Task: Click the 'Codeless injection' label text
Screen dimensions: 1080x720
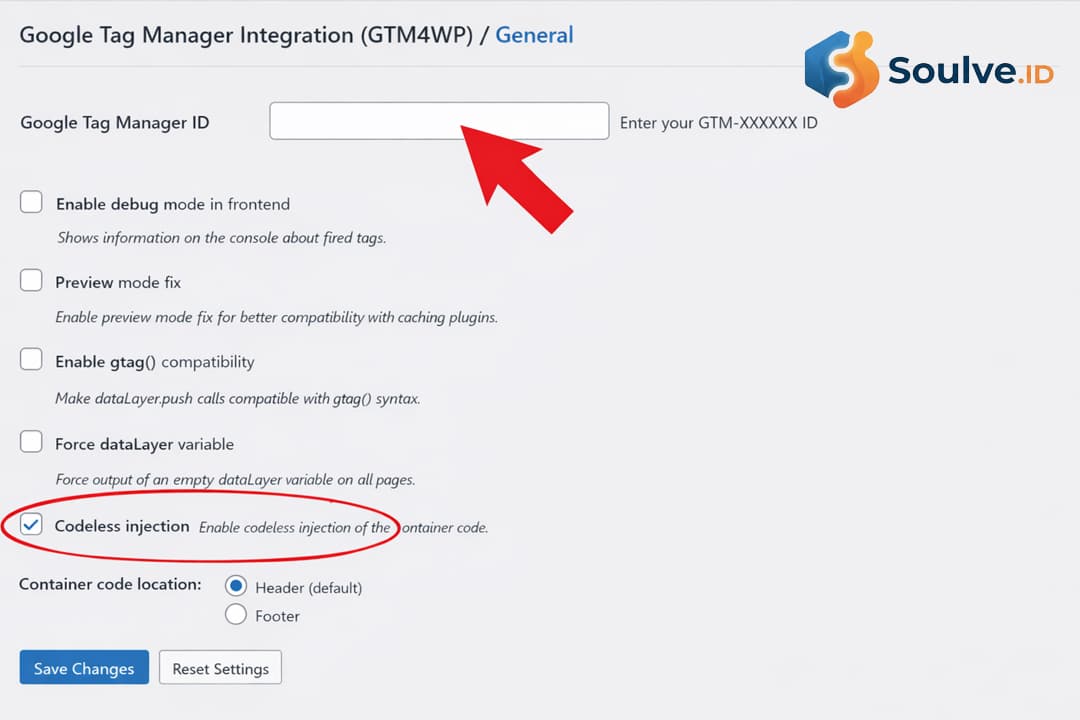Action: tap(122, 526)
